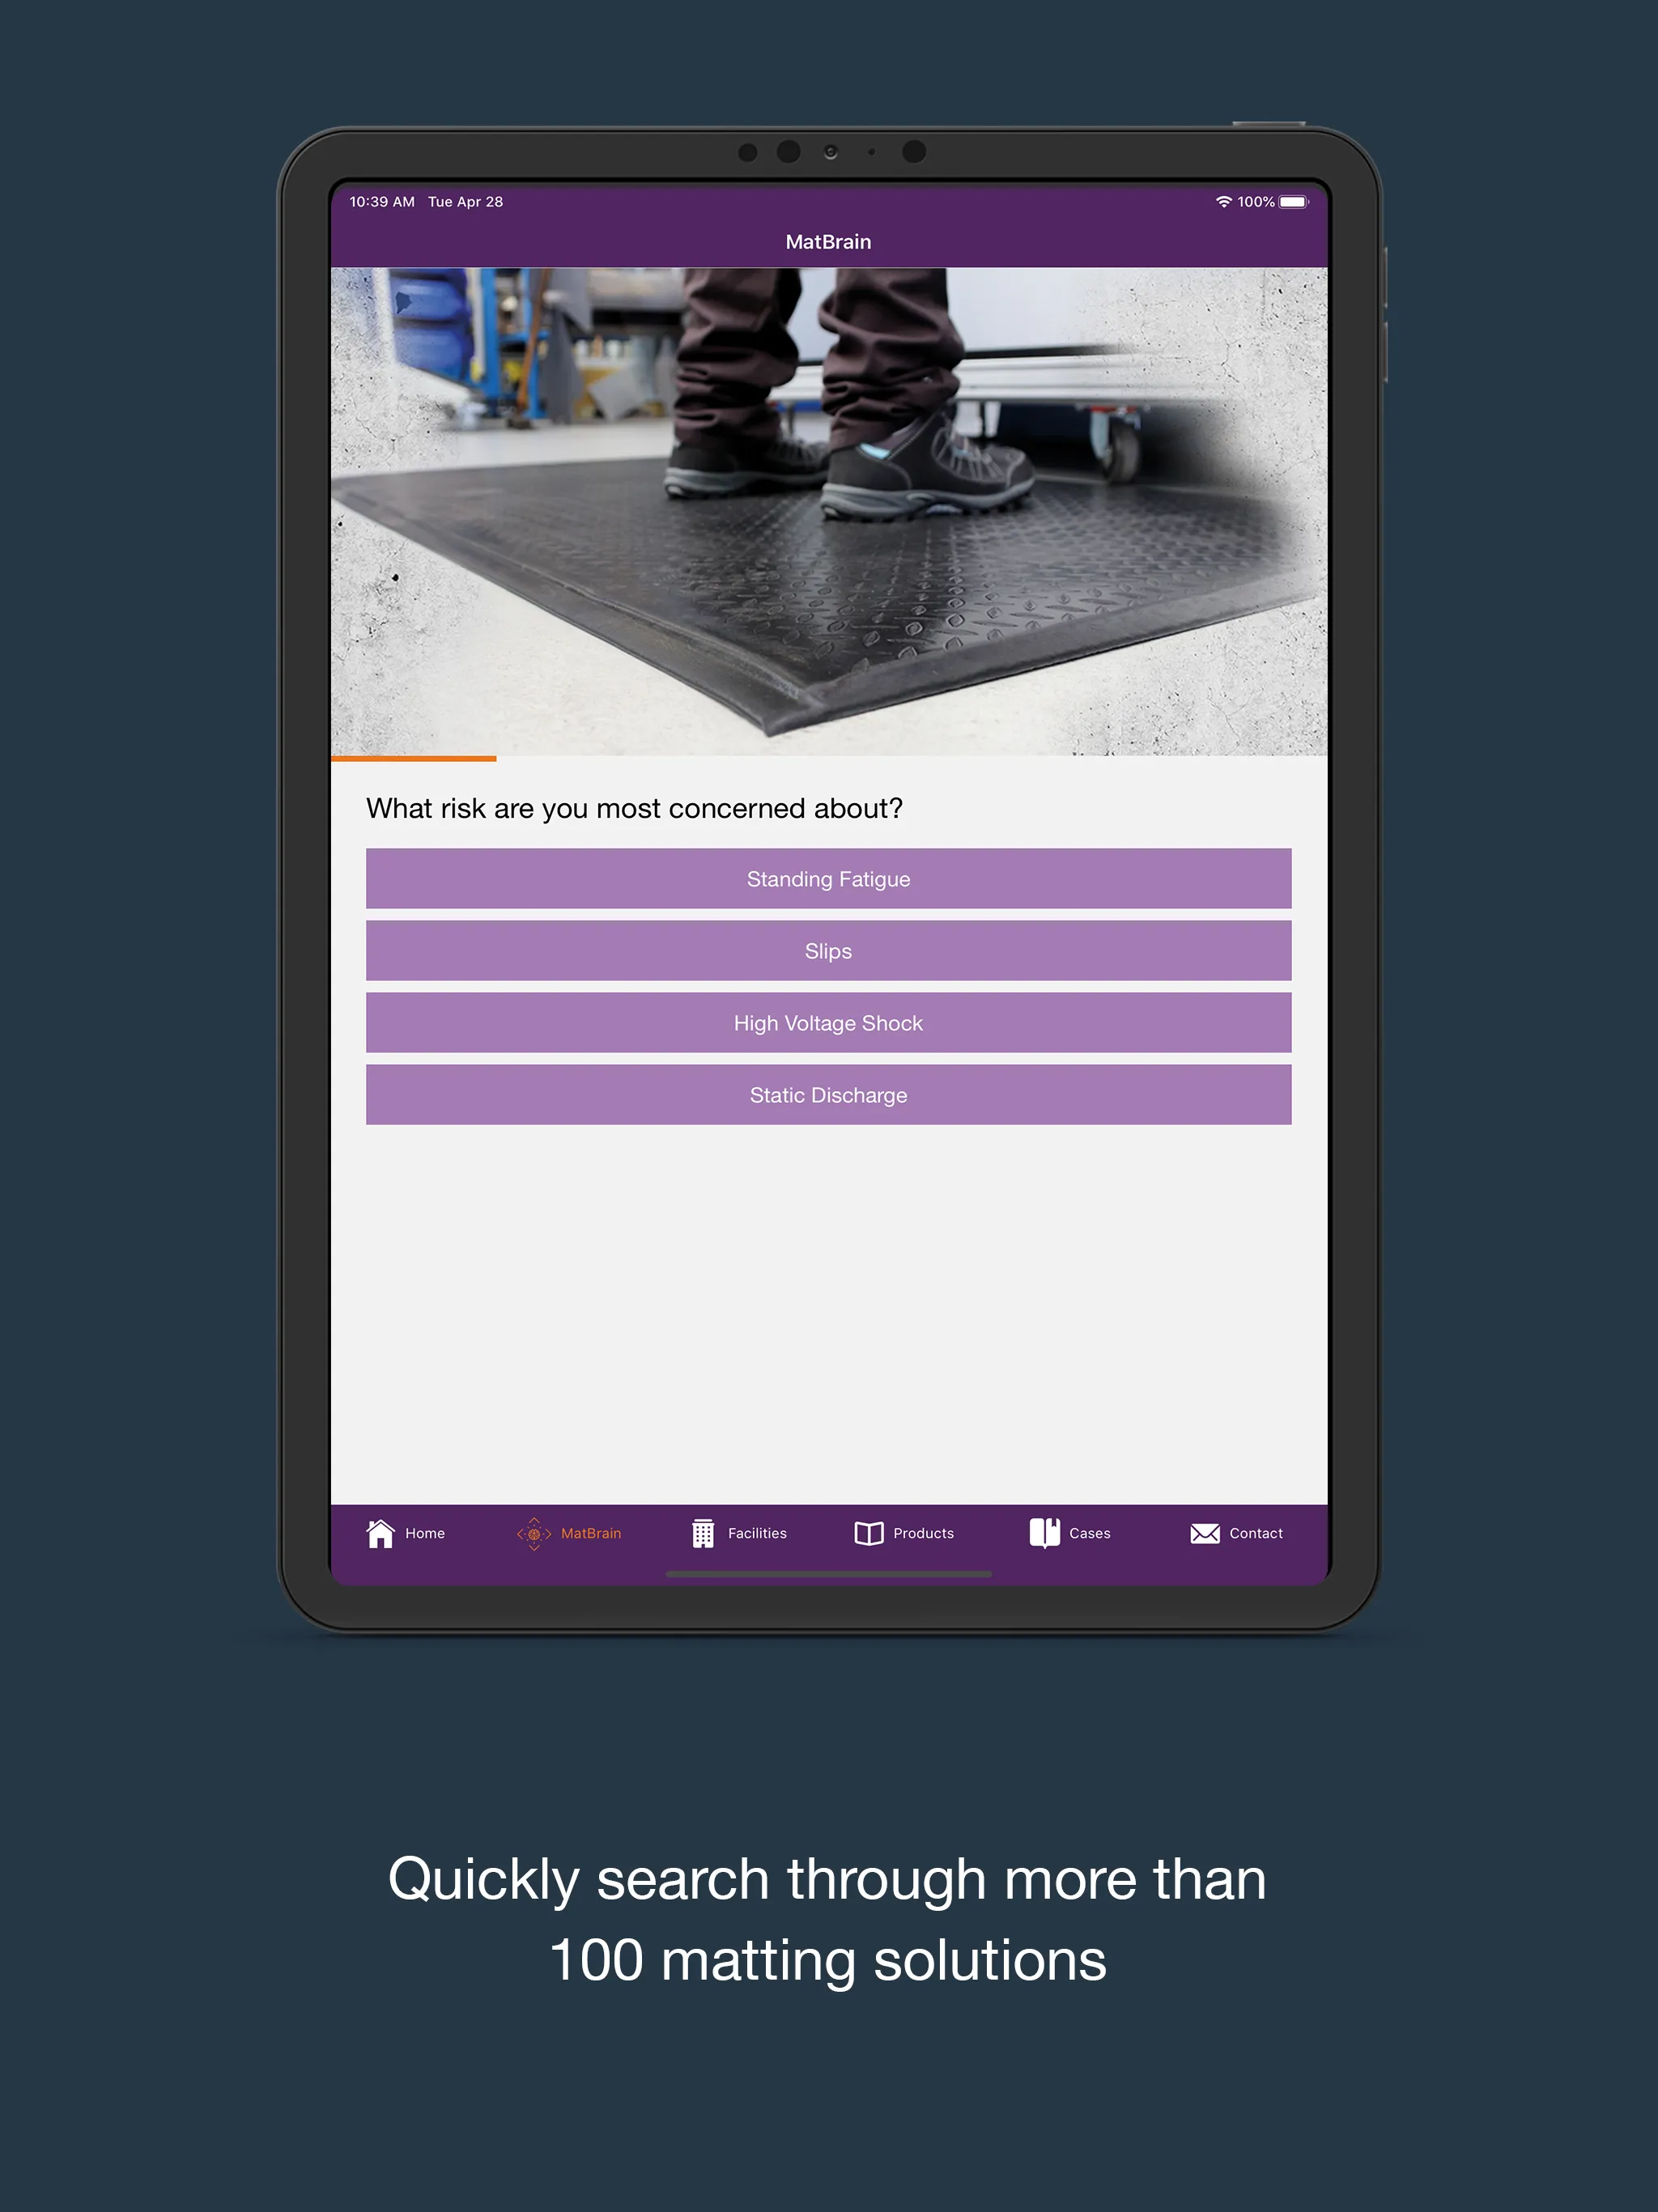Open the Facilities section

coord(752,1533)
